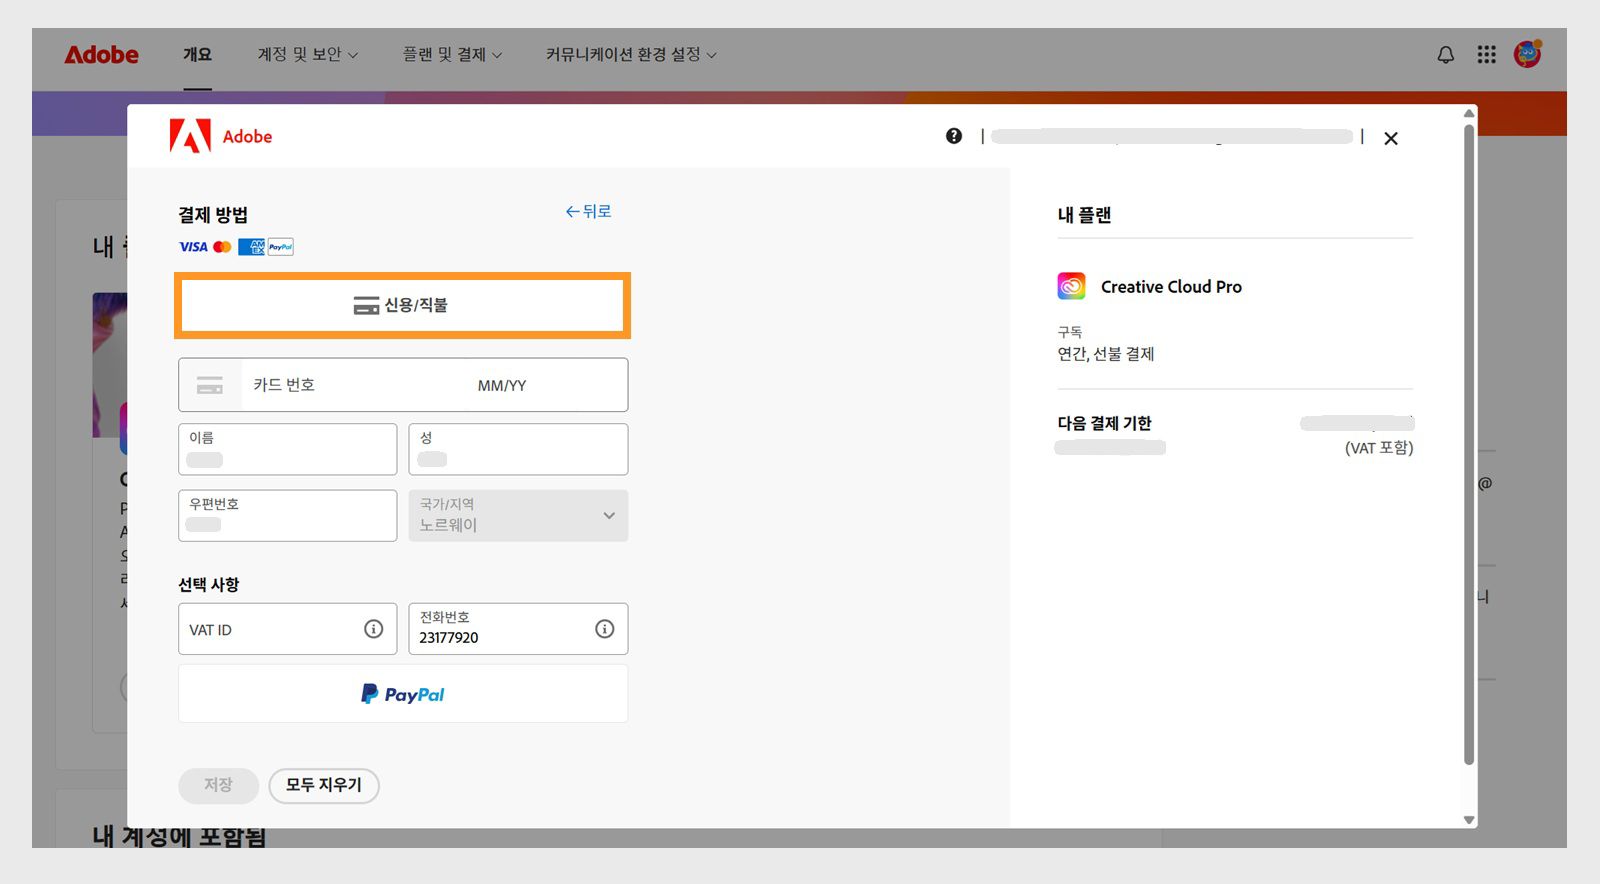Click the 선택 사항 heading
The height and width of the screenshot is (884, 1600).
coord(209,584)
